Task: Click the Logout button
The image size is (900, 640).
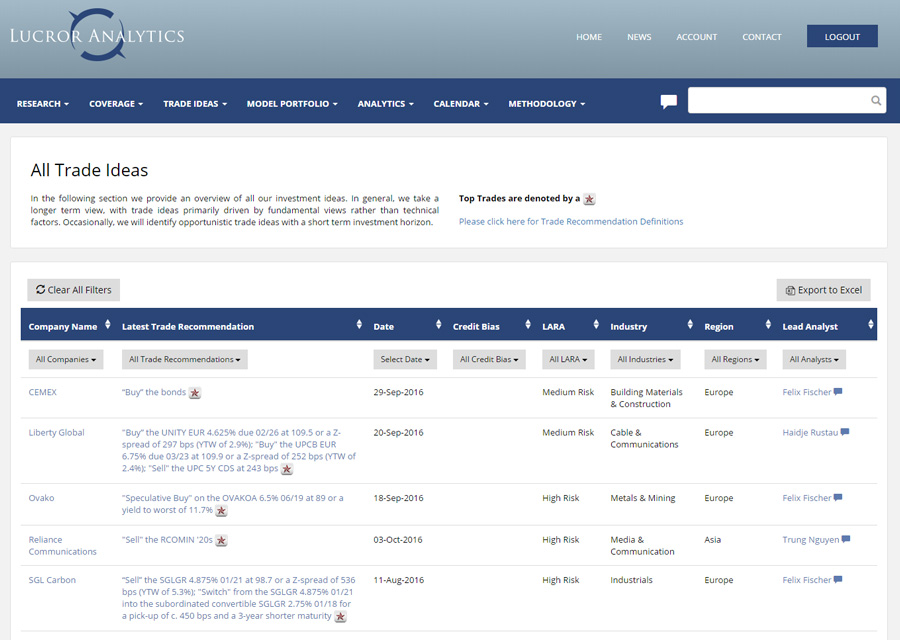Action: coord(842,36)
